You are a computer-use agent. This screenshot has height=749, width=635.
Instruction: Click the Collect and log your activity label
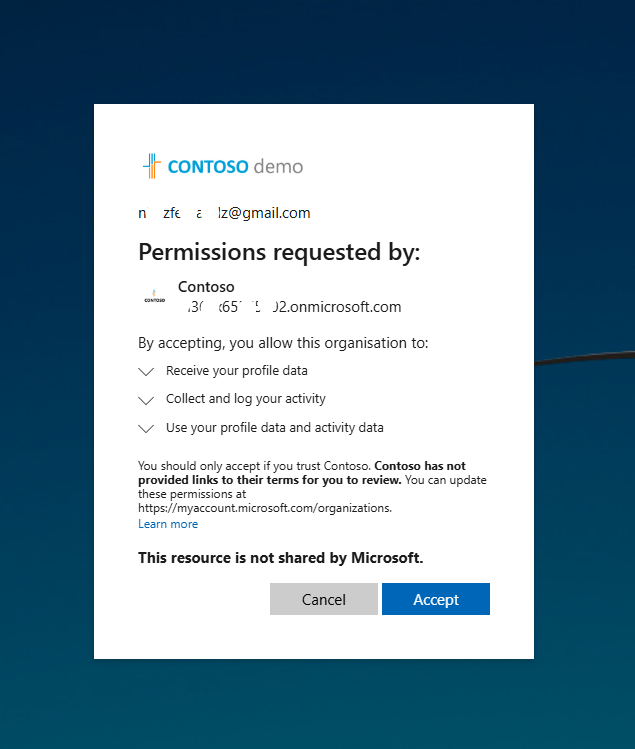[246, 399]
